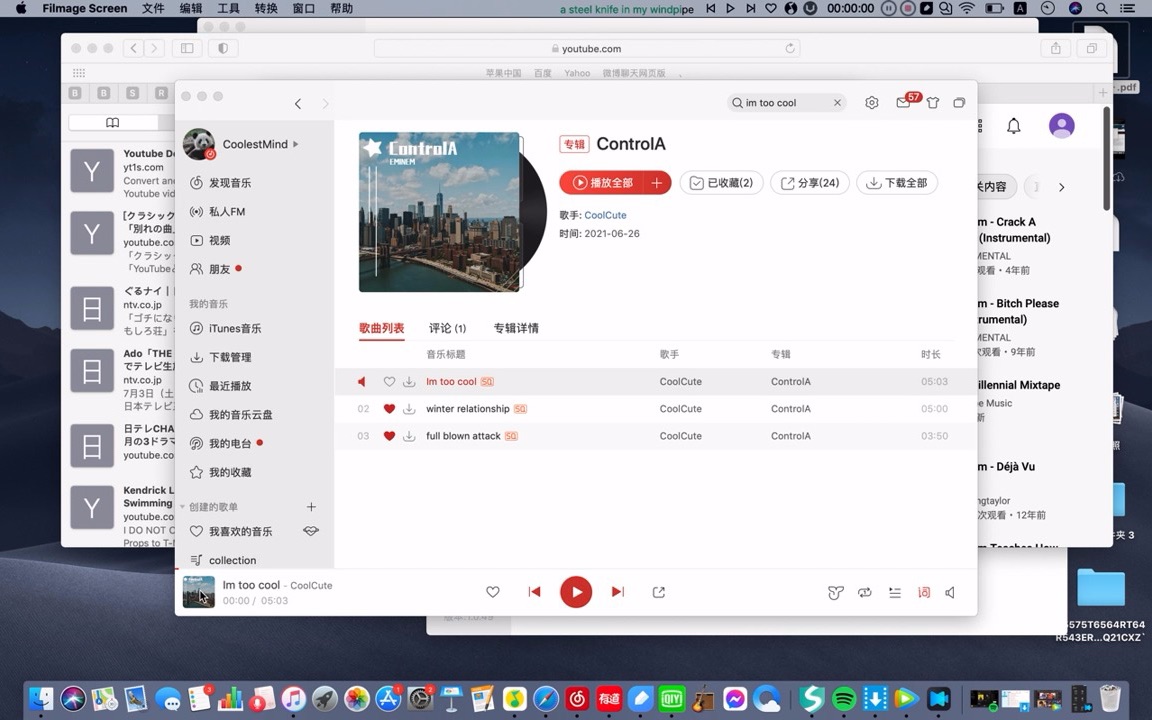Click 下载全部 button
This screenshot has height=720, width=1152.
pyautogui.click(x=897, y=182)
